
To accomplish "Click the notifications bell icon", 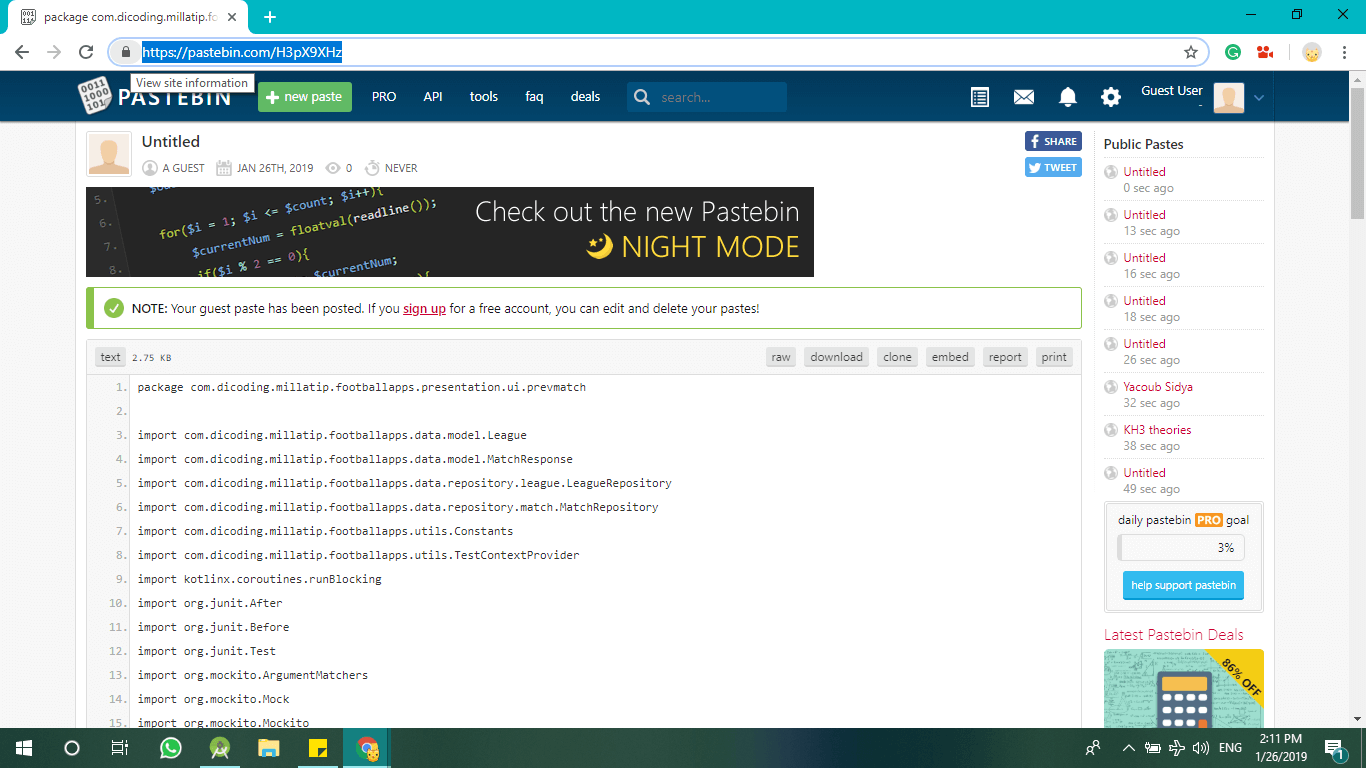I will click(1068, 97).
